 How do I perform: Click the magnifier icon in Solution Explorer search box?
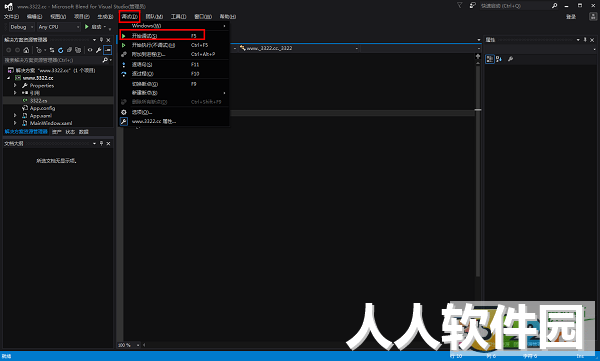[105, 60]
